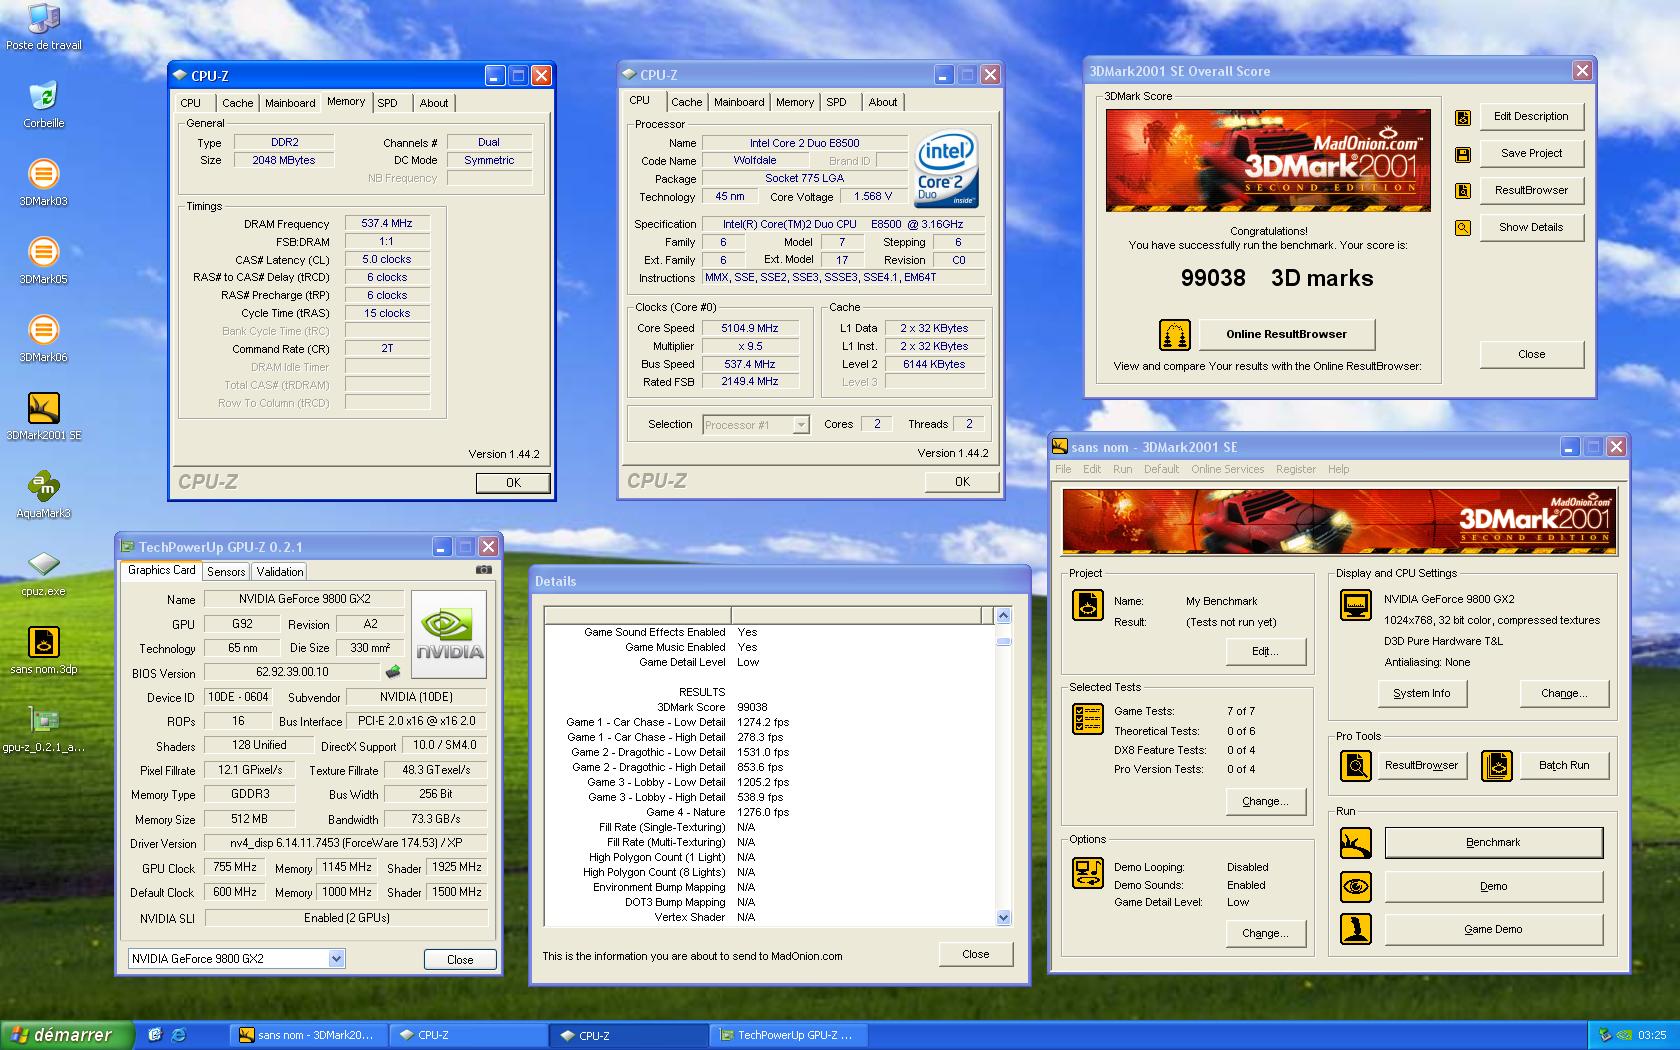Click the System Info button
The image size is (1680, 1050).
[x=1421, y=693]
